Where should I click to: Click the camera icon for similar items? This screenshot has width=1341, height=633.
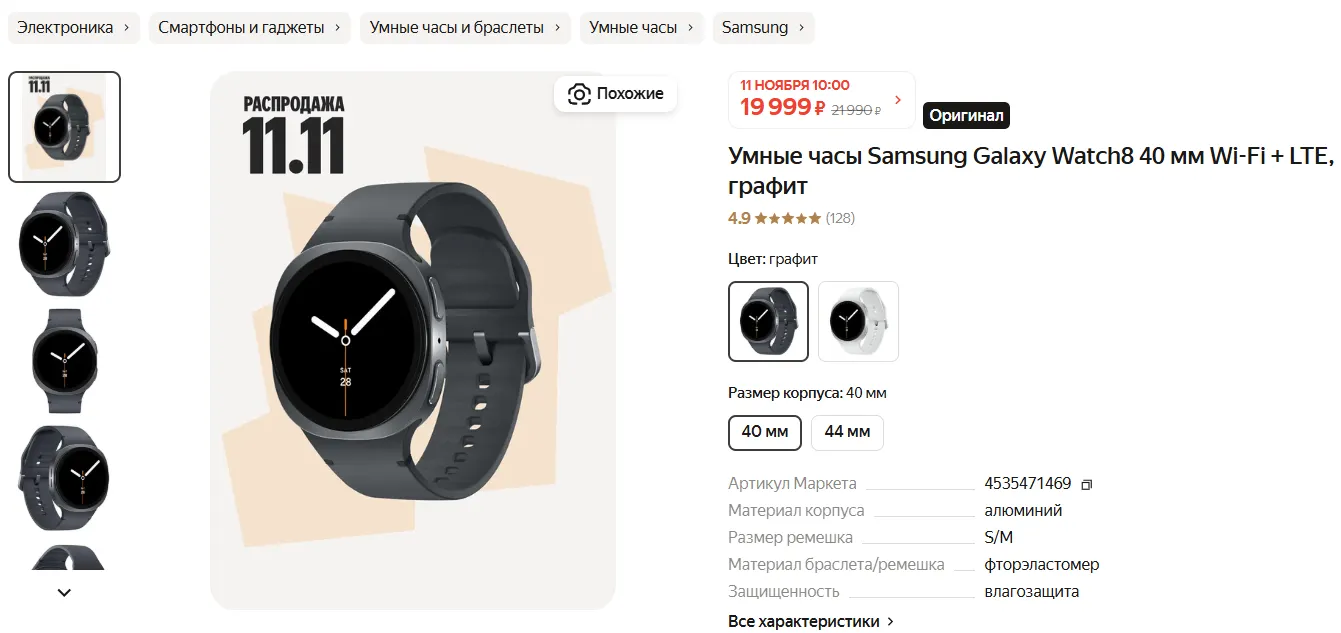pyautogui.click(x=579, y=94)
